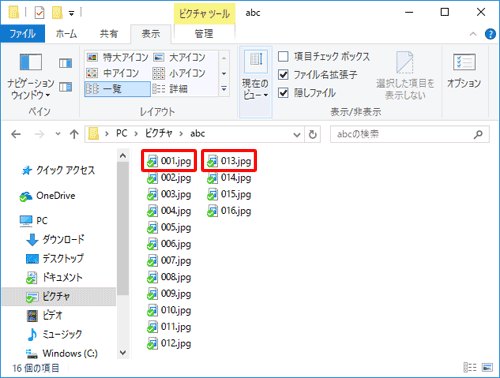Click the New folder quick access icon
500x378 pixels.
[57, 13]
